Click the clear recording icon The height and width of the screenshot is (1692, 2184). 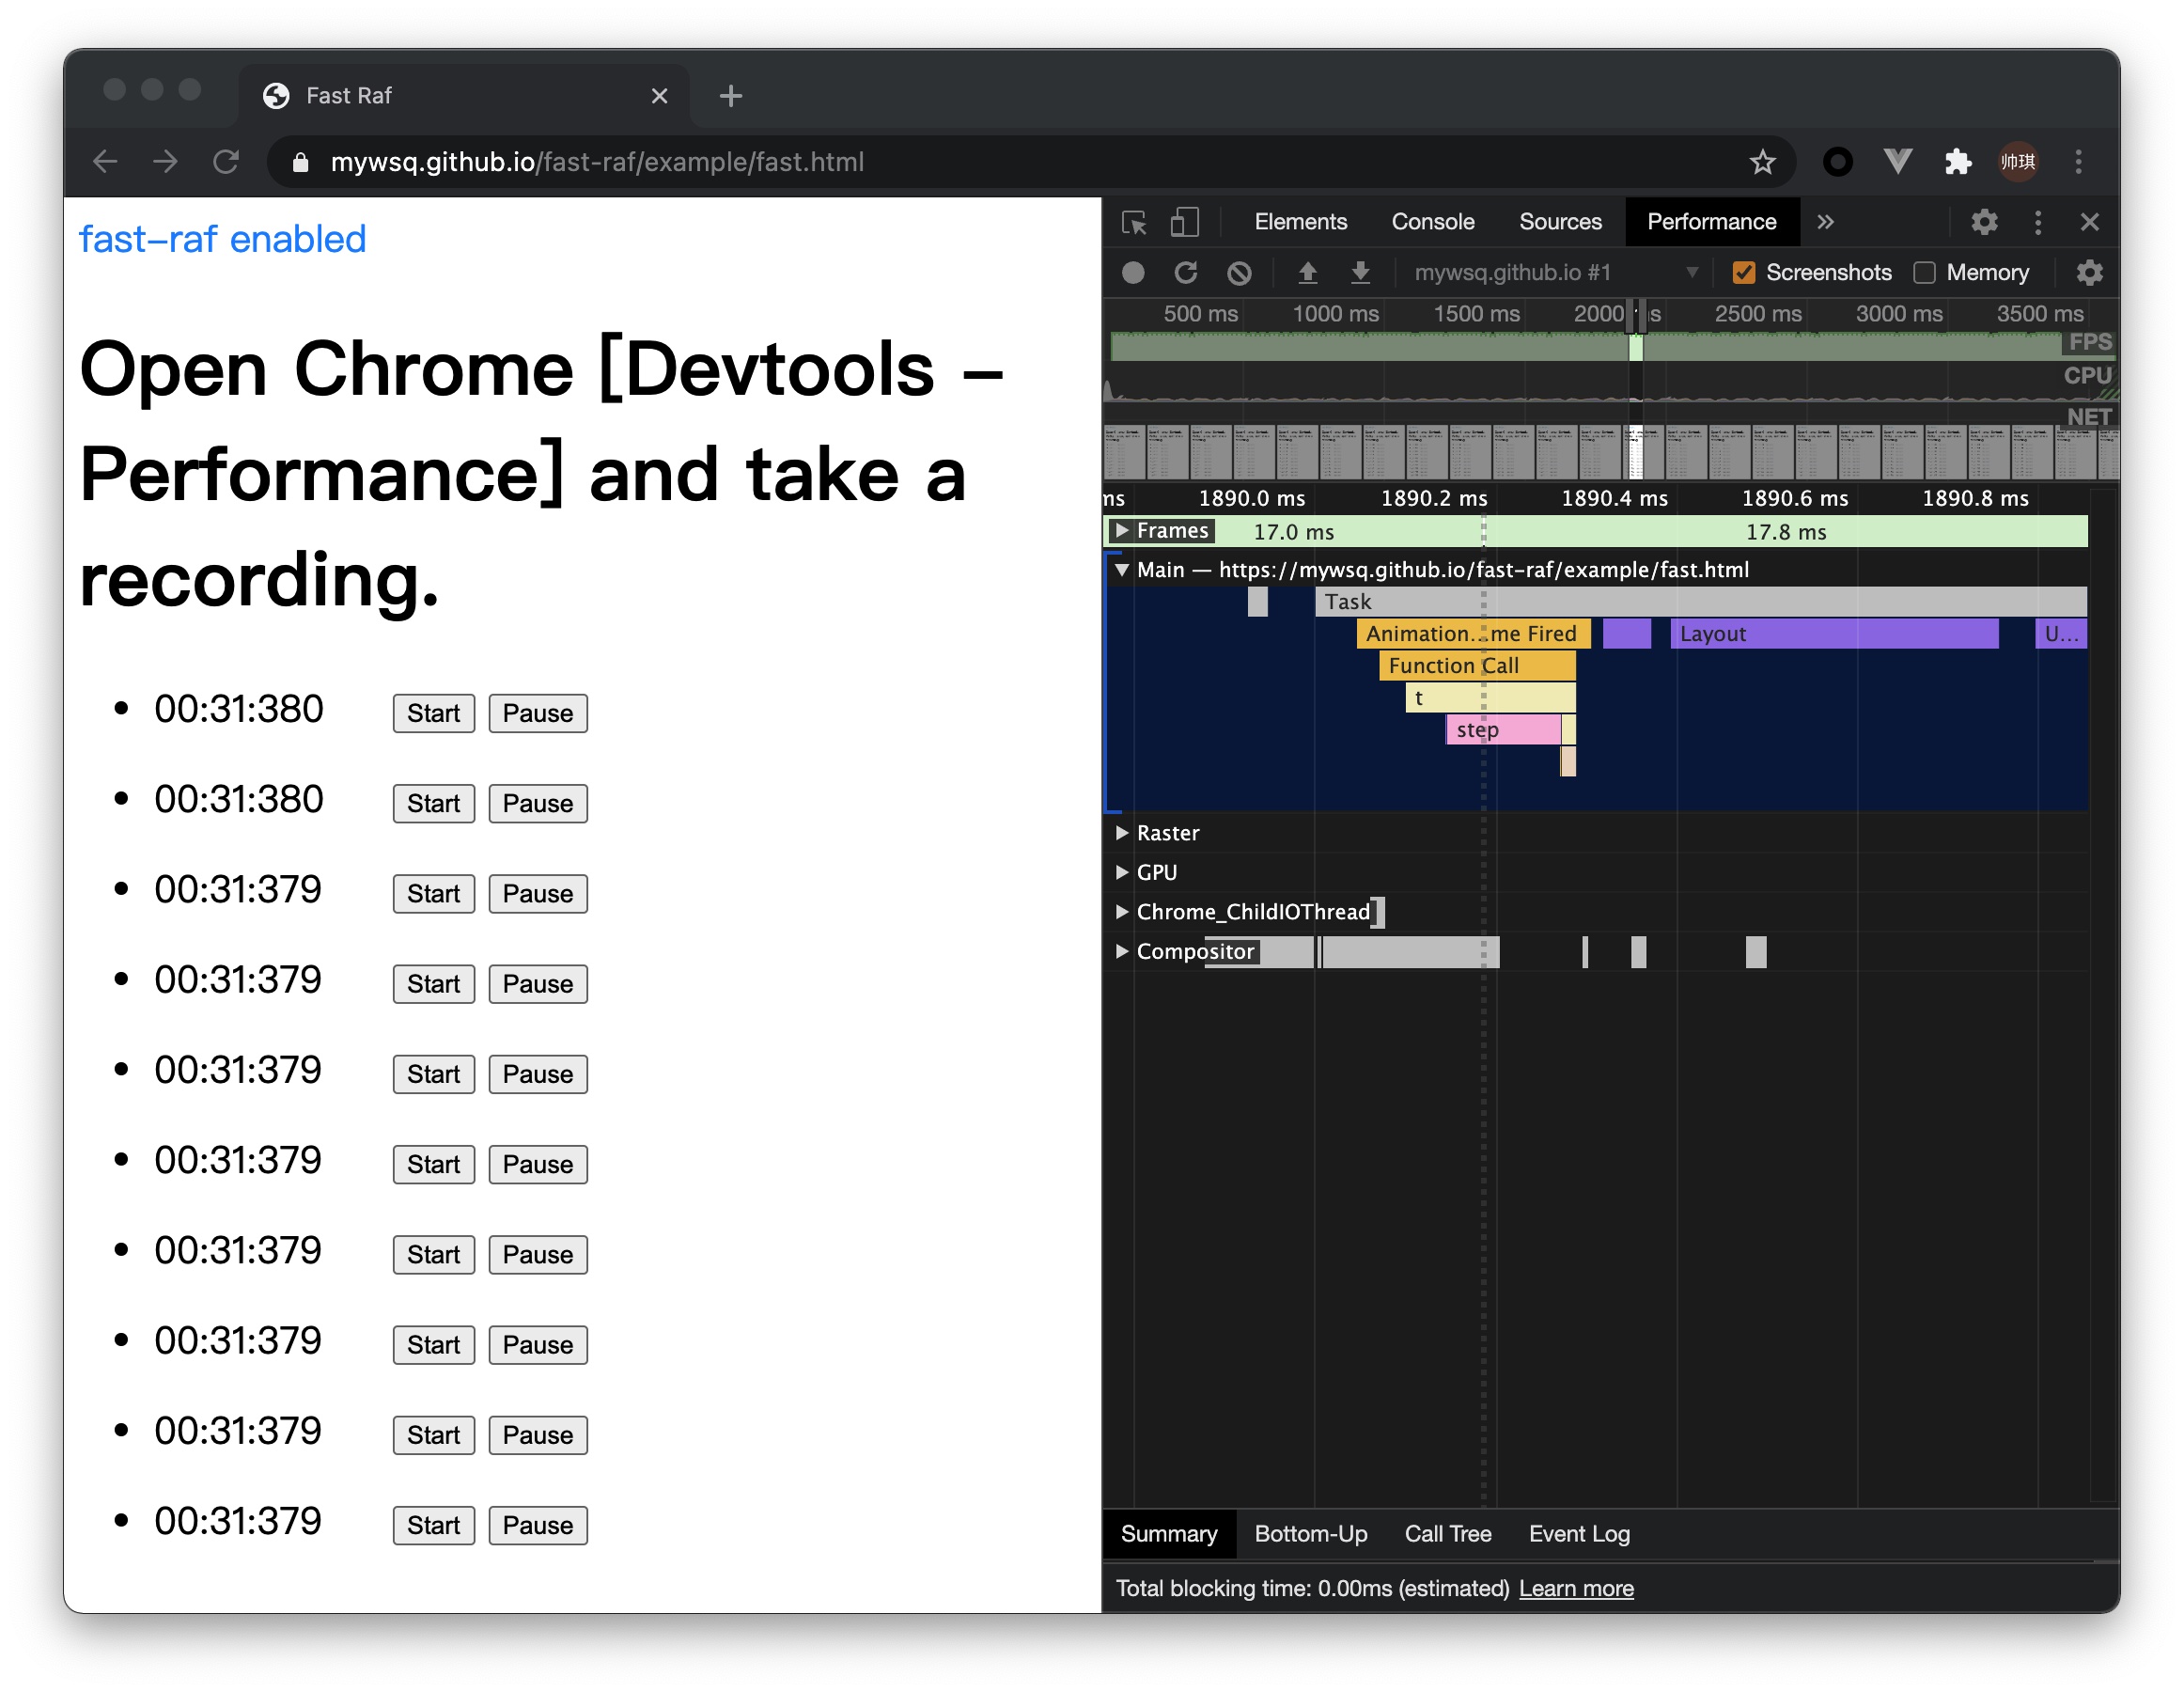1239,272
